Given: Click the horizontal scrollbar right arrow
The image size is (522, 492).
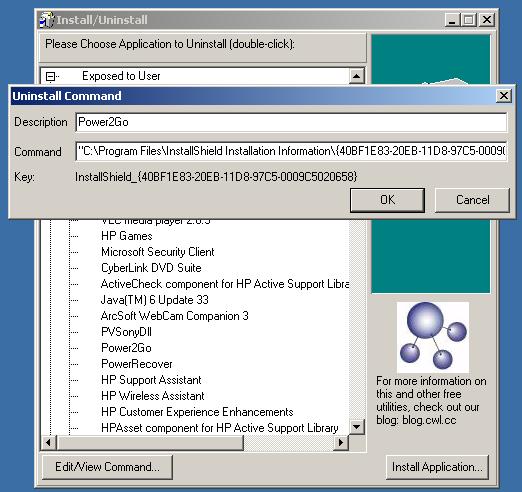Looking at the screenshot, I should (x=341, y=443).
